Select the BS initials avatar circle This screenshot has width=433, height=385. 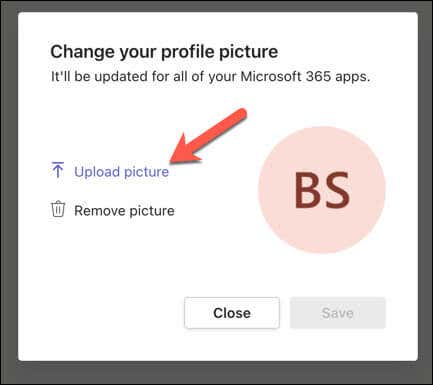coord(322,190)
